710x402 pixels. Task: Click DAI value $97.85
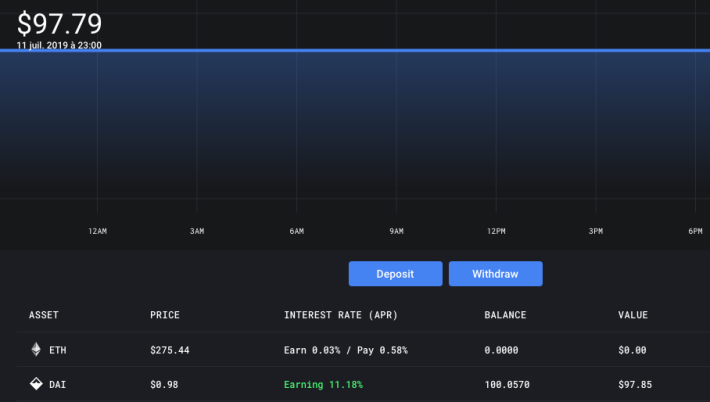pyautogui.click(x=635, y=384)
